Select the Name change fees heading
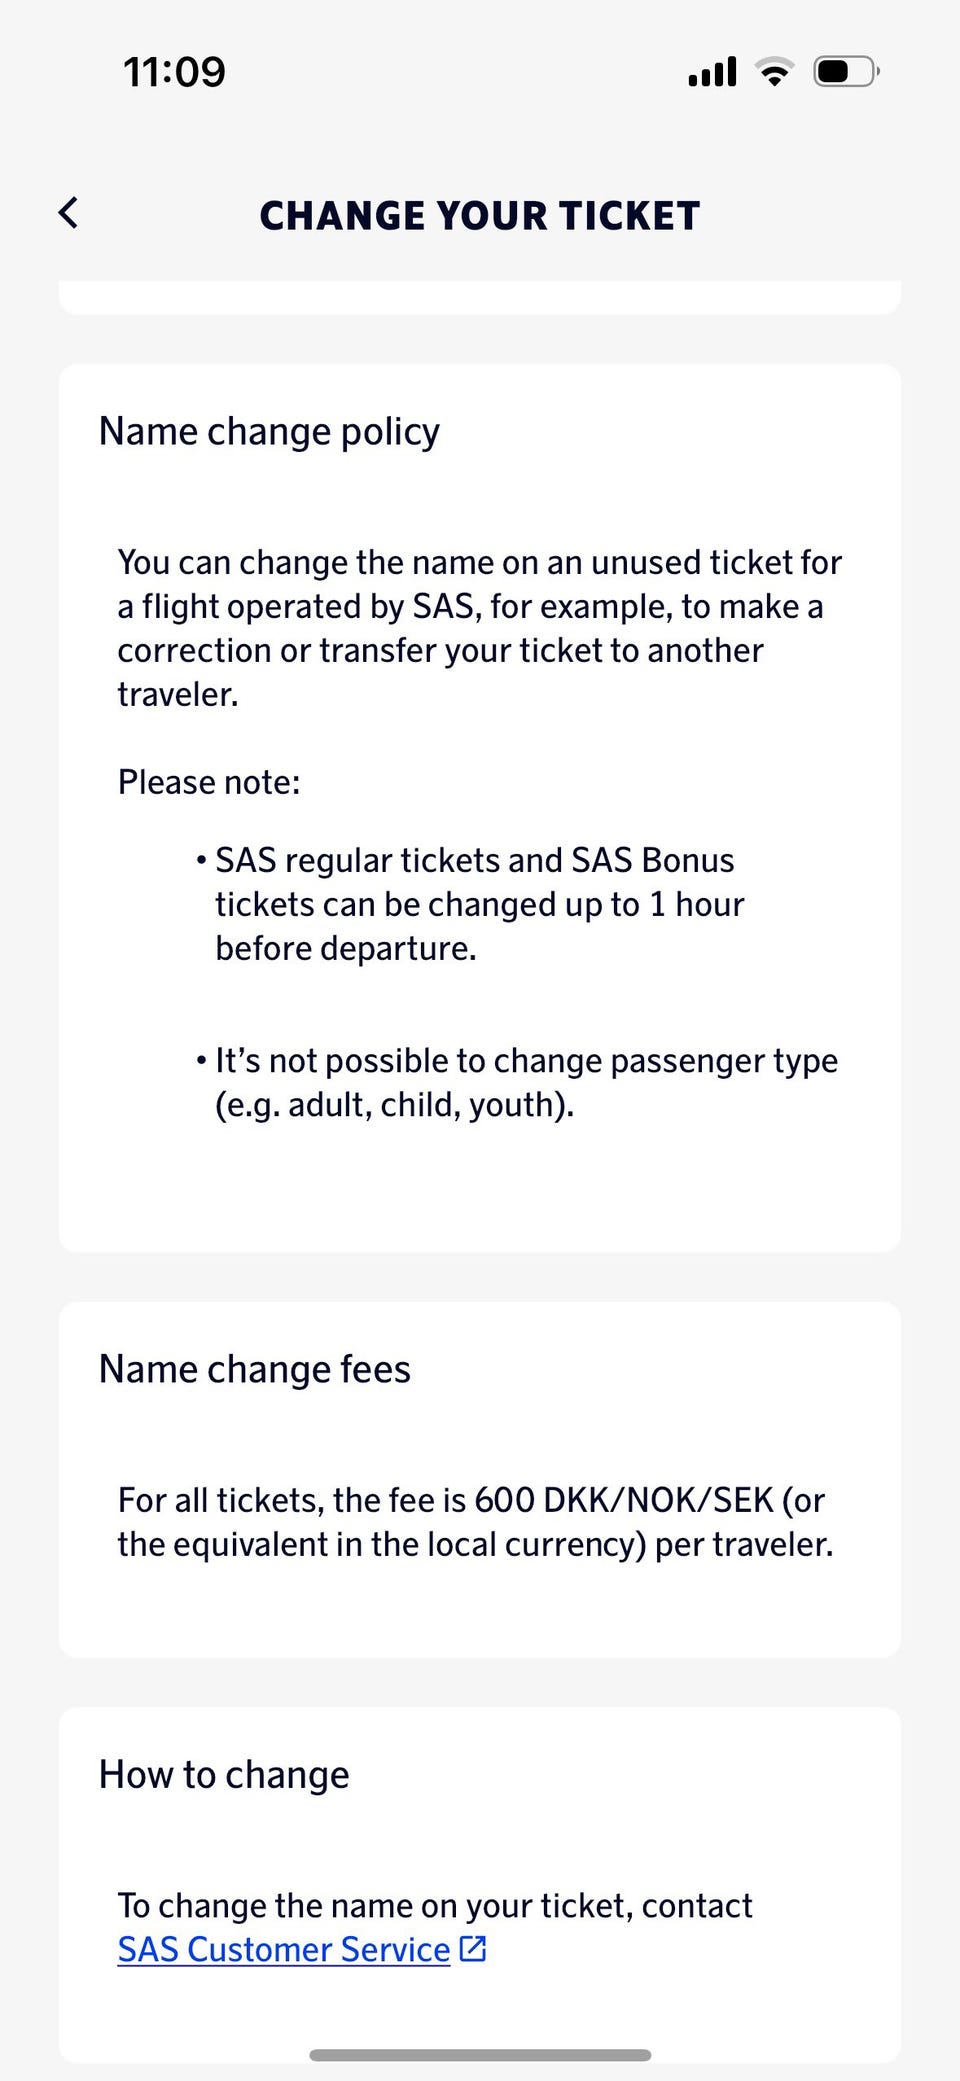 click(254, 1369)
